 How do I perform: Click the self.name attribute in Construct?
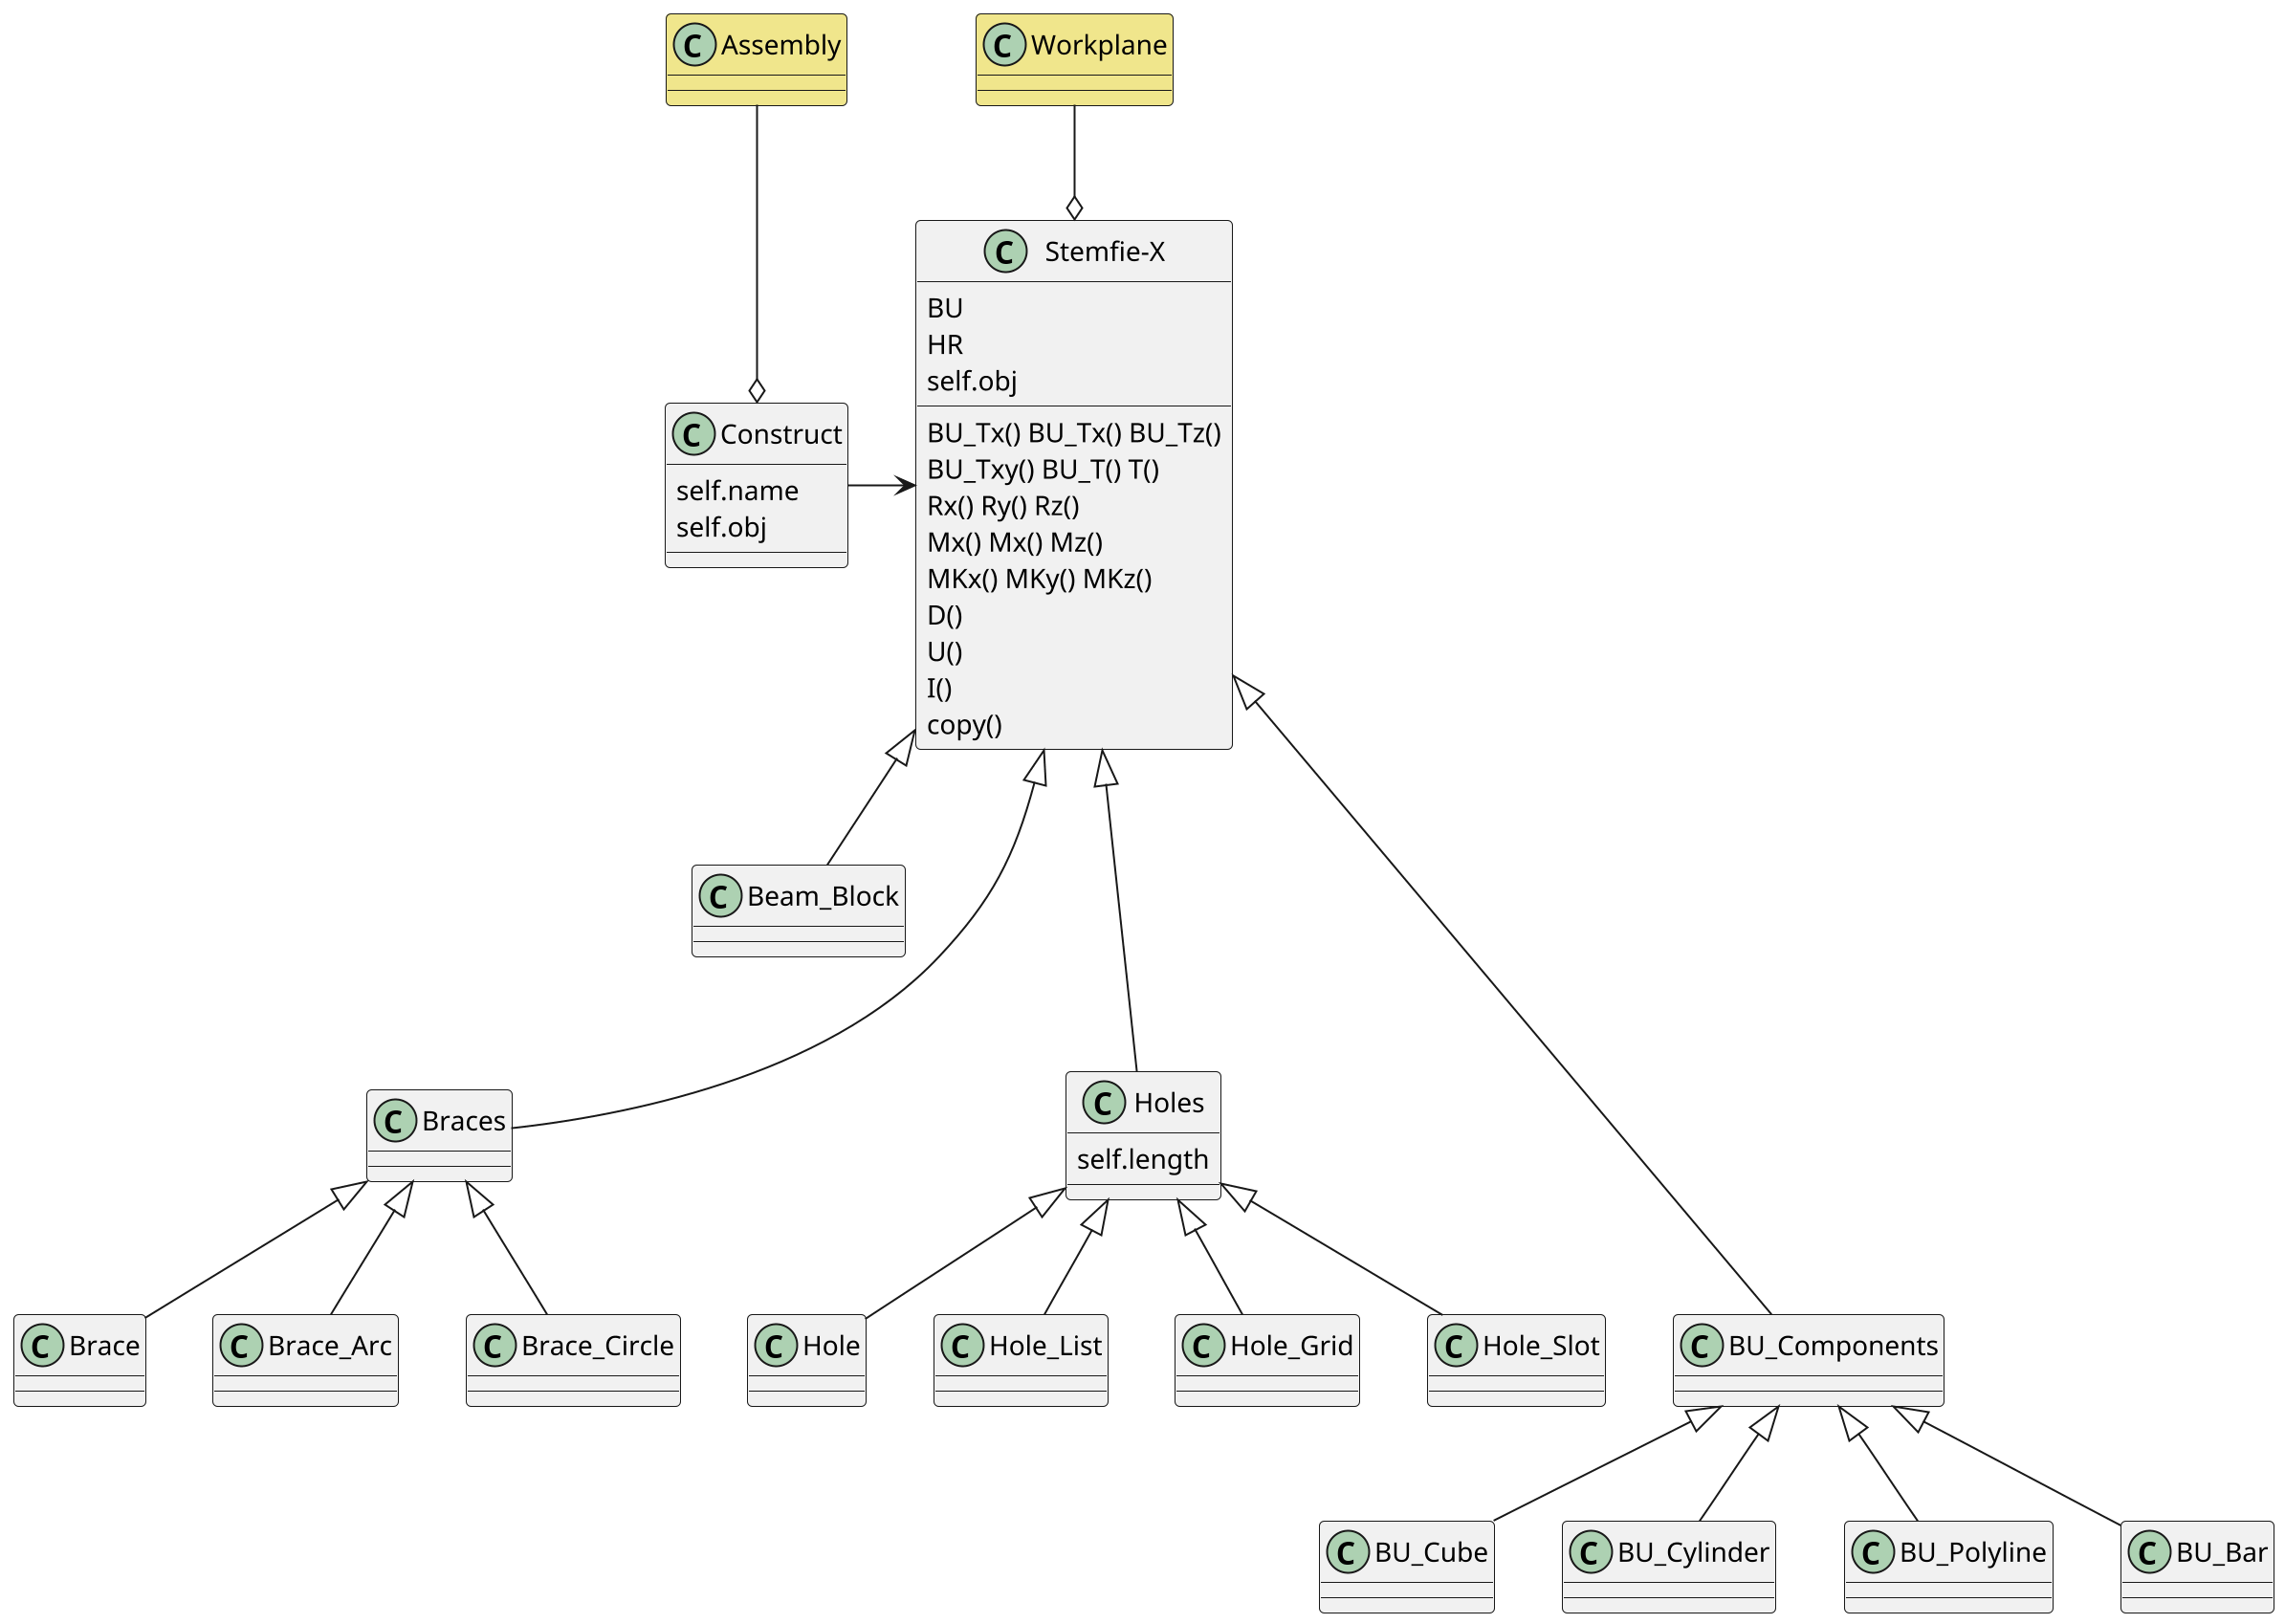coord(737,491)
